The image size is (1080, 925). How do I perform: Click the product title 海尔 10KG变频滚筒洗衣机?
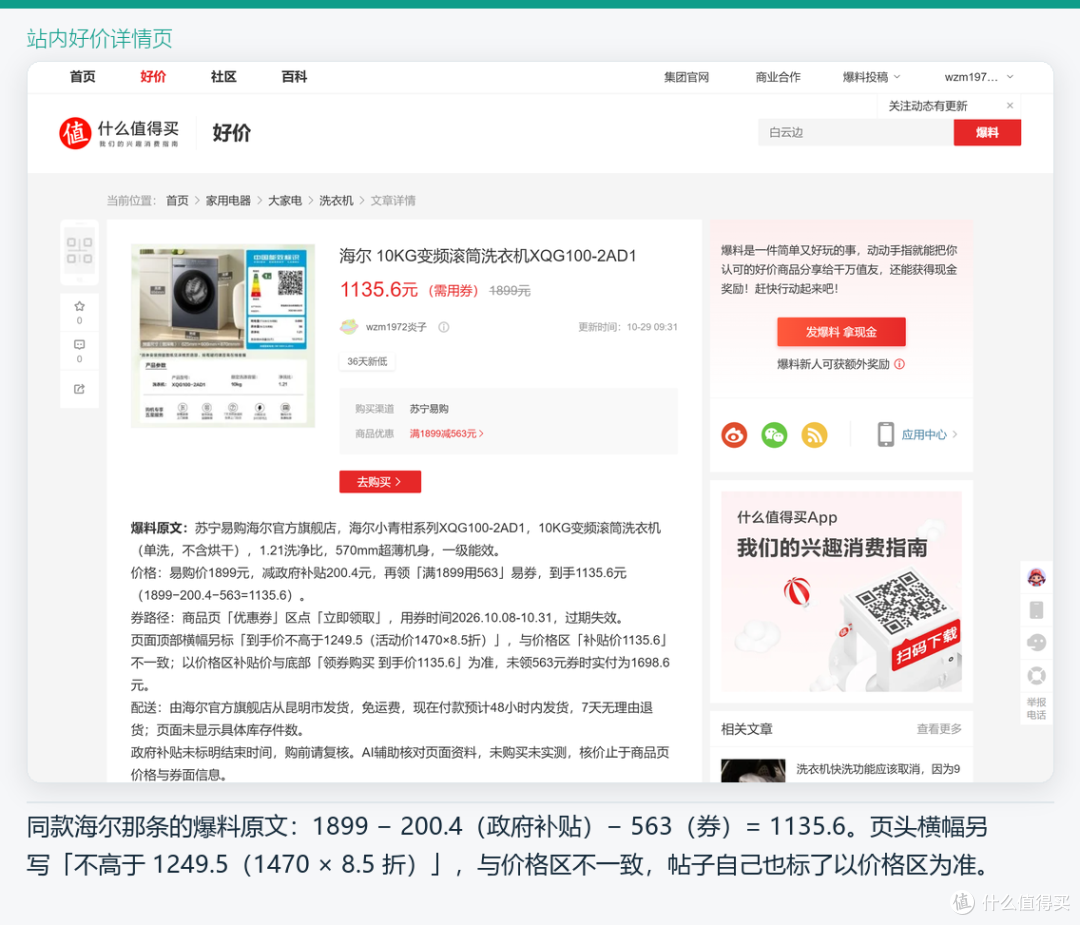click(x=488, y=256)
